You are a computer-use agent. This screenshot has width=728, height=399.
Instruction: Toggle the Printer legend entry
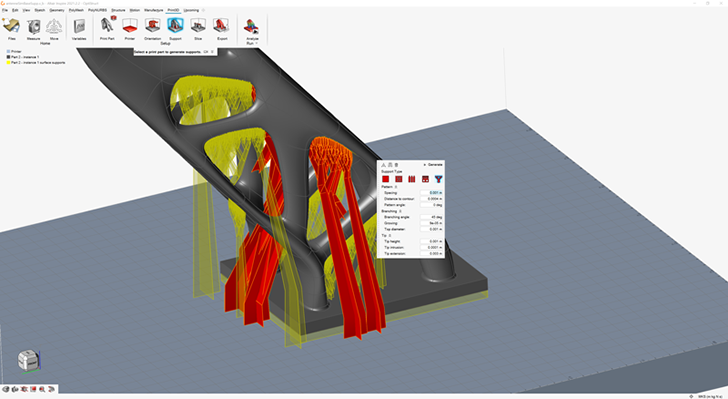(14, 52)
